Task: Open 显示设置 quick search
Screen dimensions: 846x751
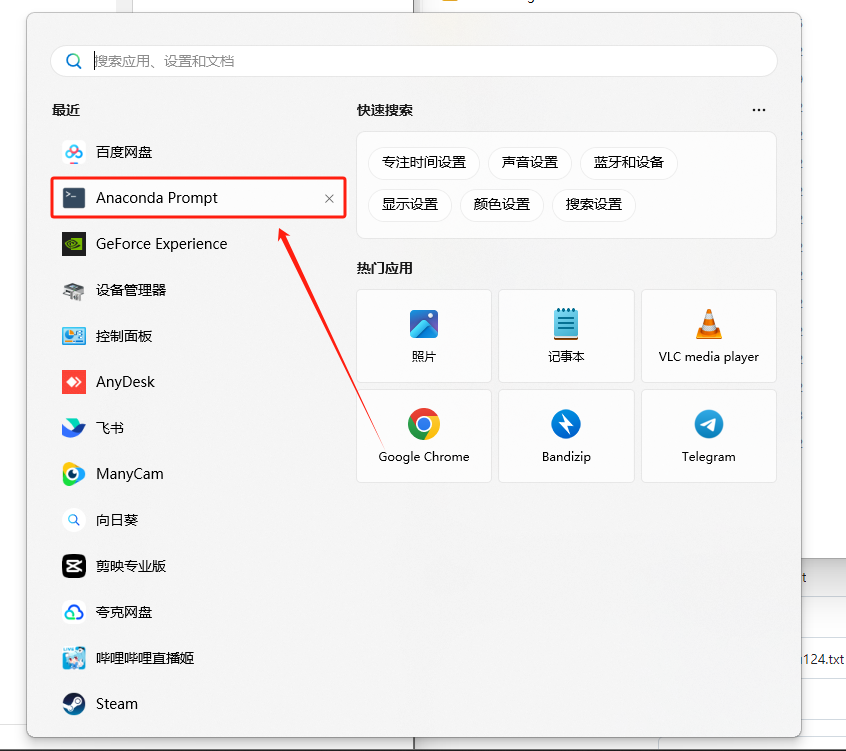Action: [x=410, y=204]
